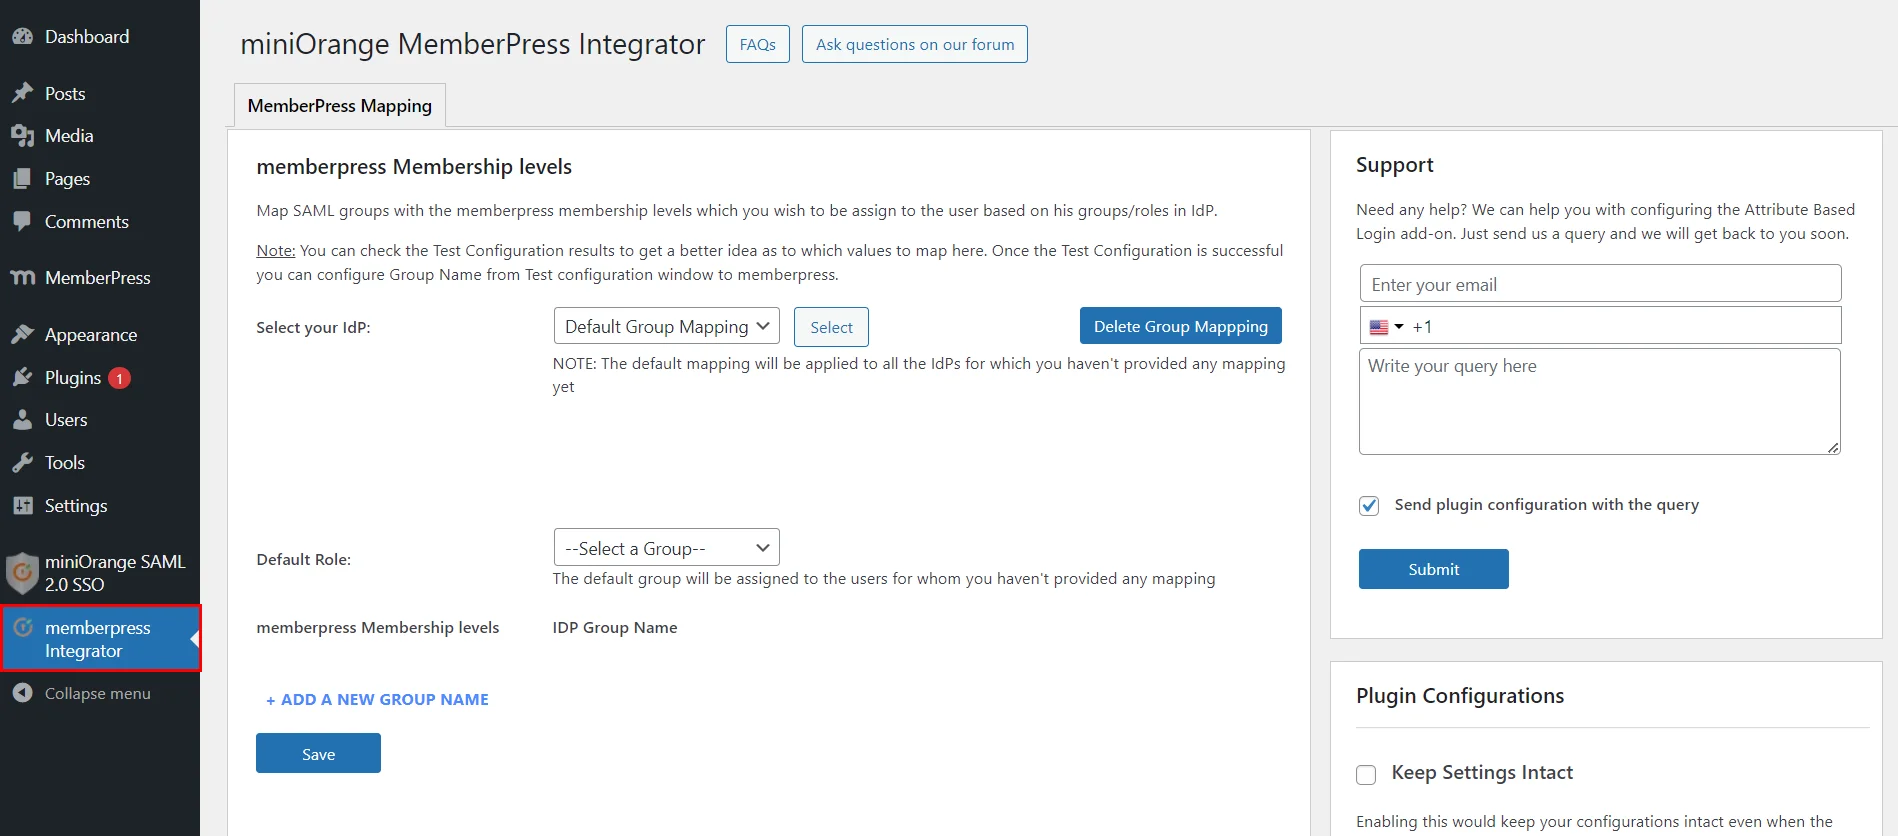Open the Comments menu item
The image size is (1898, 836).
(x=87, y=221)
